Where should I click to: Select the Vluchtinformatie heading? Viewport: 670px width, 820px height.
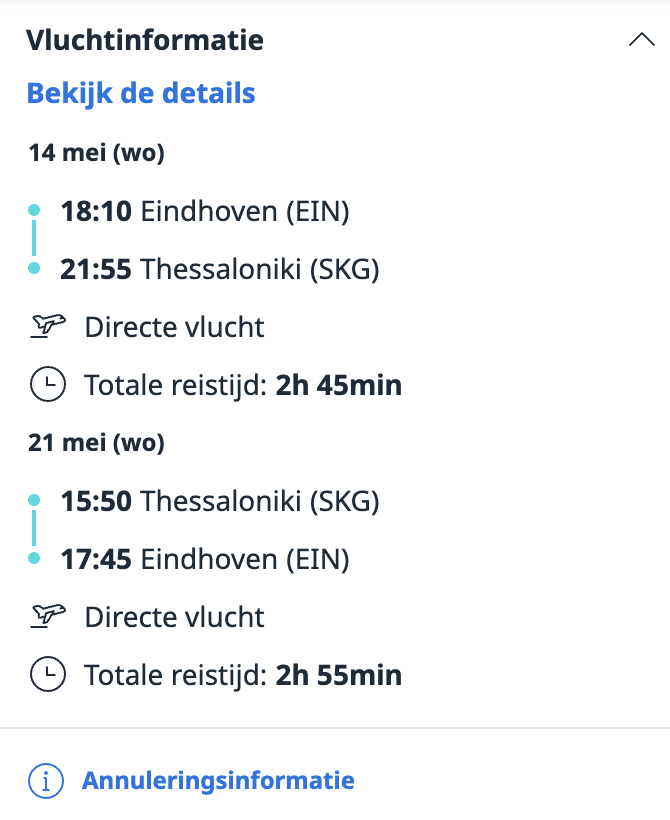coord(145,40)
